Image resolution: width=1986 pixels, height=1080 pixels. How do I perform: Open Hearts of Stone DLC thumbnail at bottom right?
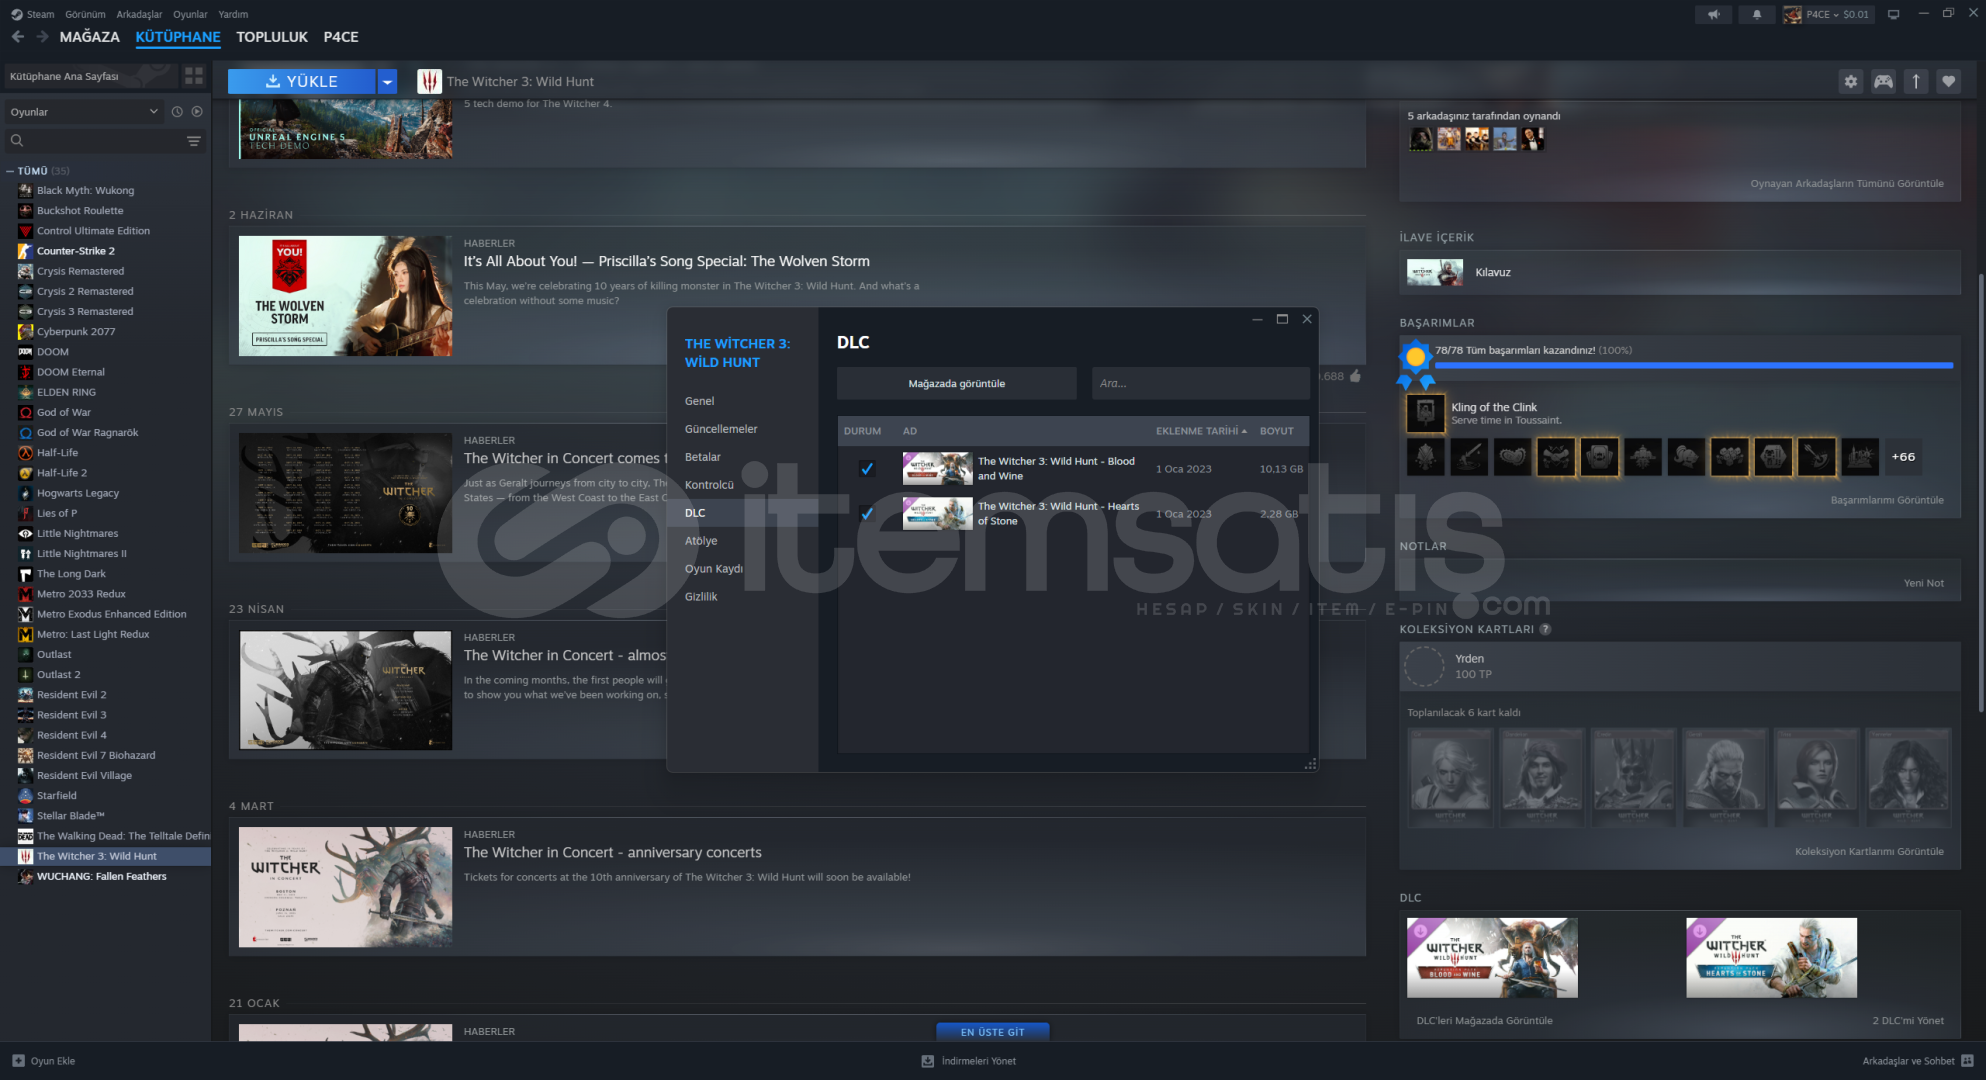(x=1771, y=958)
